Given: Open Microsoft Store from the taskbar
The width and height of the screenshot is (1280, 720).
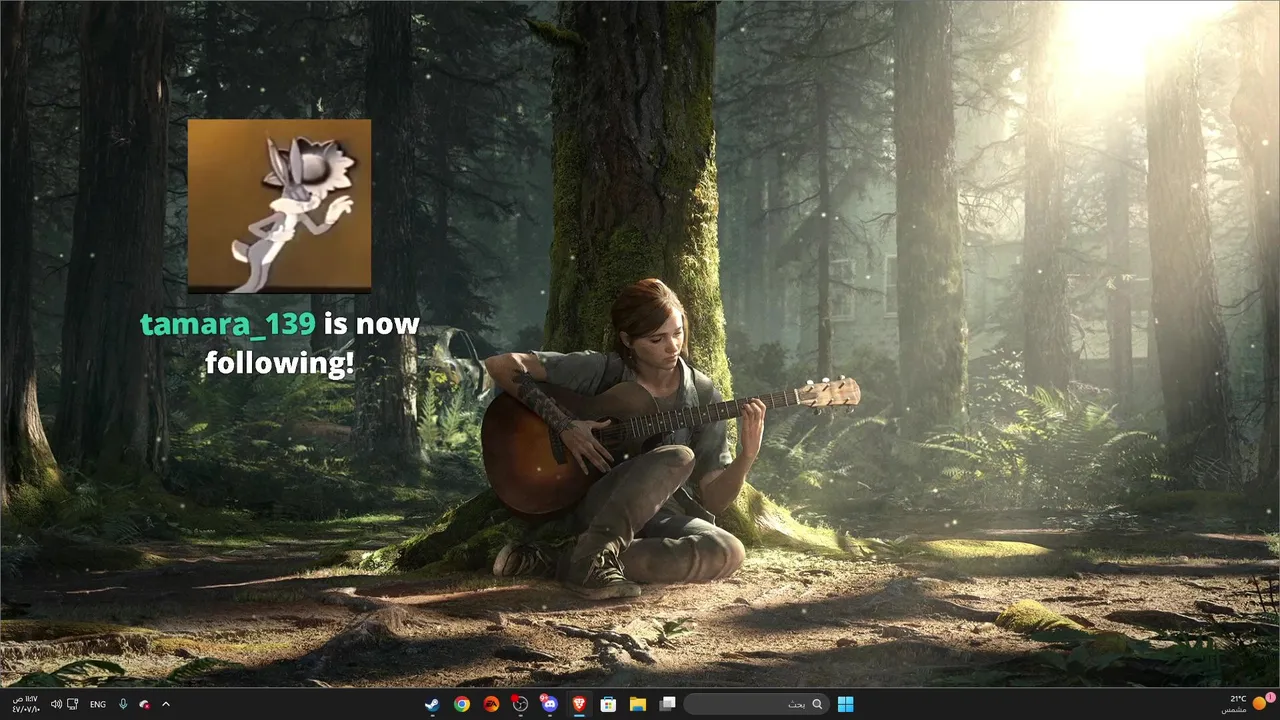Looking at the screenshot, I should tap(607, 704).
